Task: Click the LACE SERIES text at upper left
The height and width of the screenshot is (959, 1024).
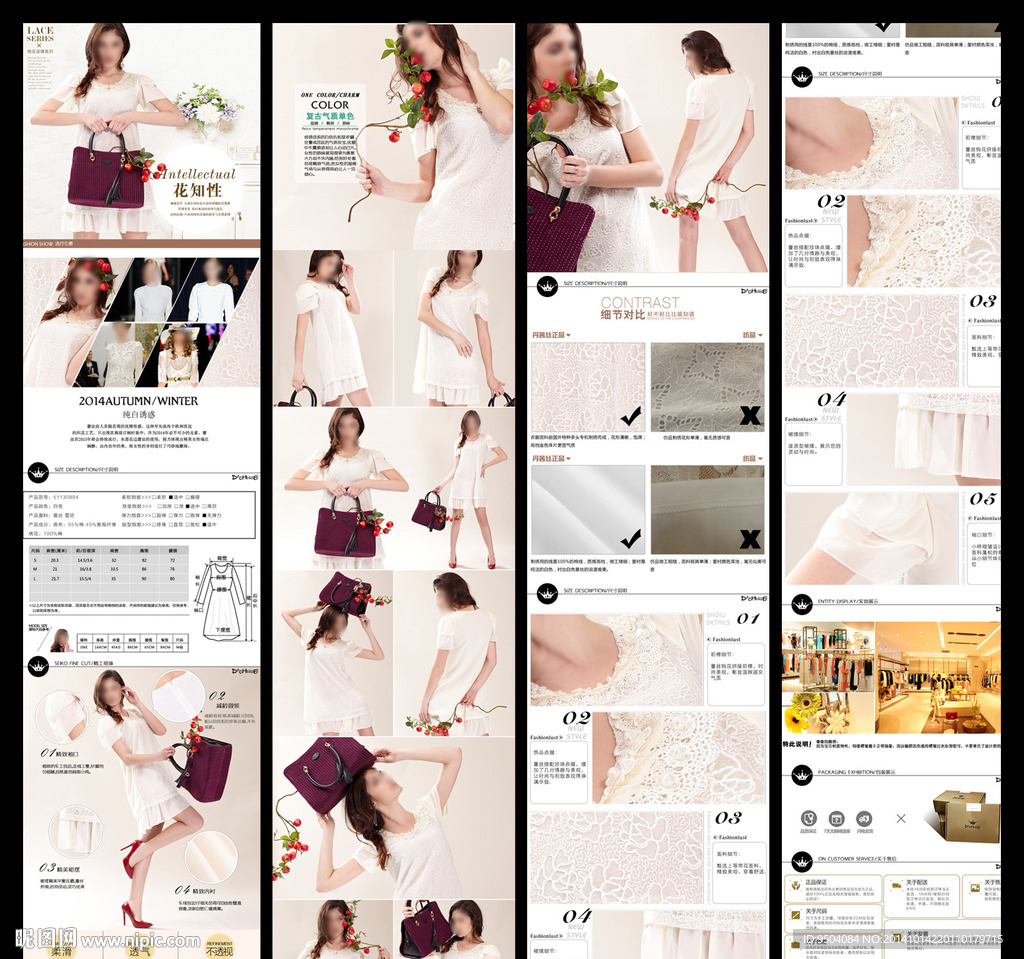Action: point(40,34)
